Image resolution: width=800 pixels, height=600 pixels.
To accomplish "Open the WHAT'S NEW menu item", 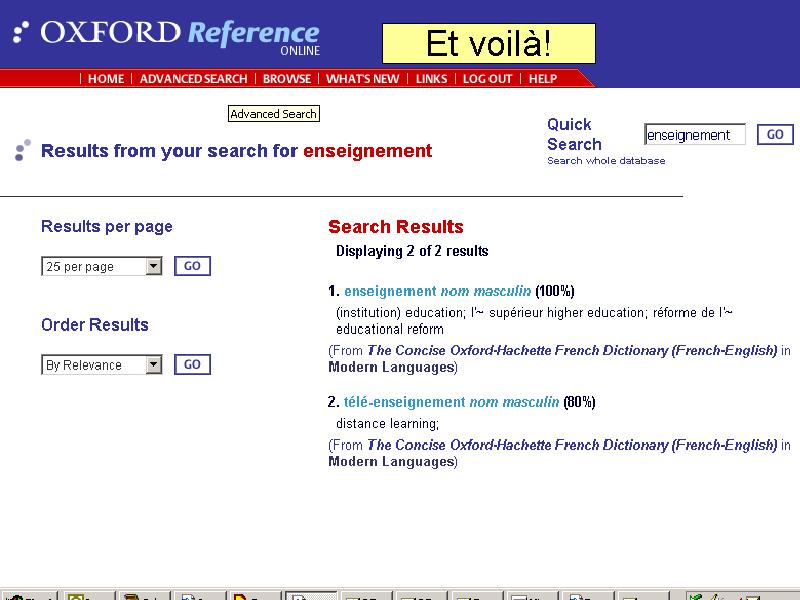I will (362, 79).
